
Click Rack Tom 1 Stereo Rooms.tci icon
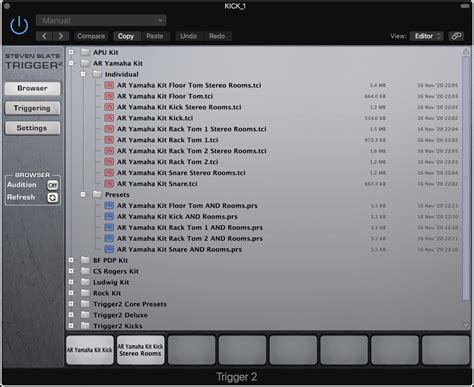click(x=109, y=129)
